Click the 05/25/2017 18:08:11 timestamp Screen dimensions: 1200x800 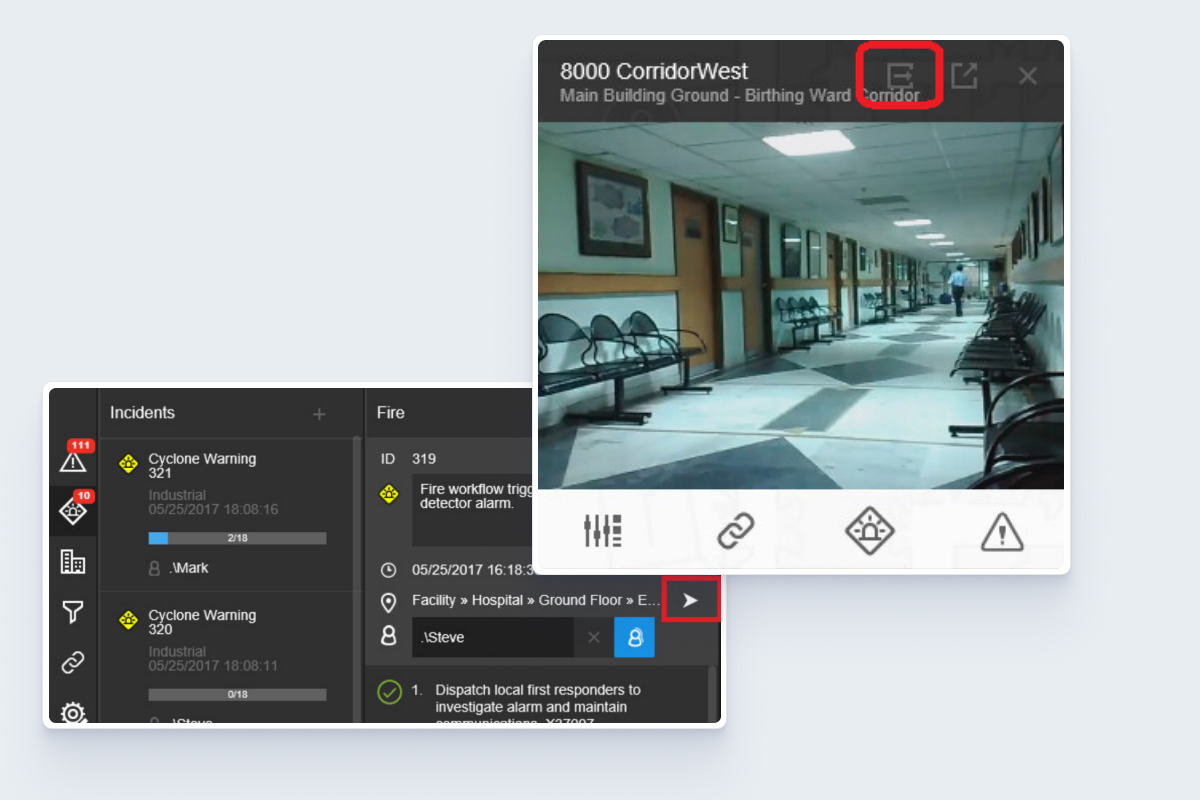[213, 665]
